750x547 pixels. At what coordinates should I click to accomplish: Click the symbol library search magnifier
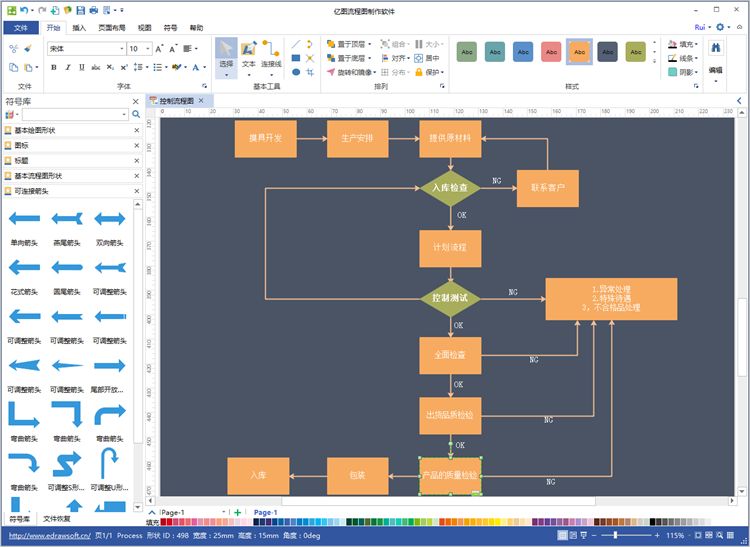click(136, 114)
